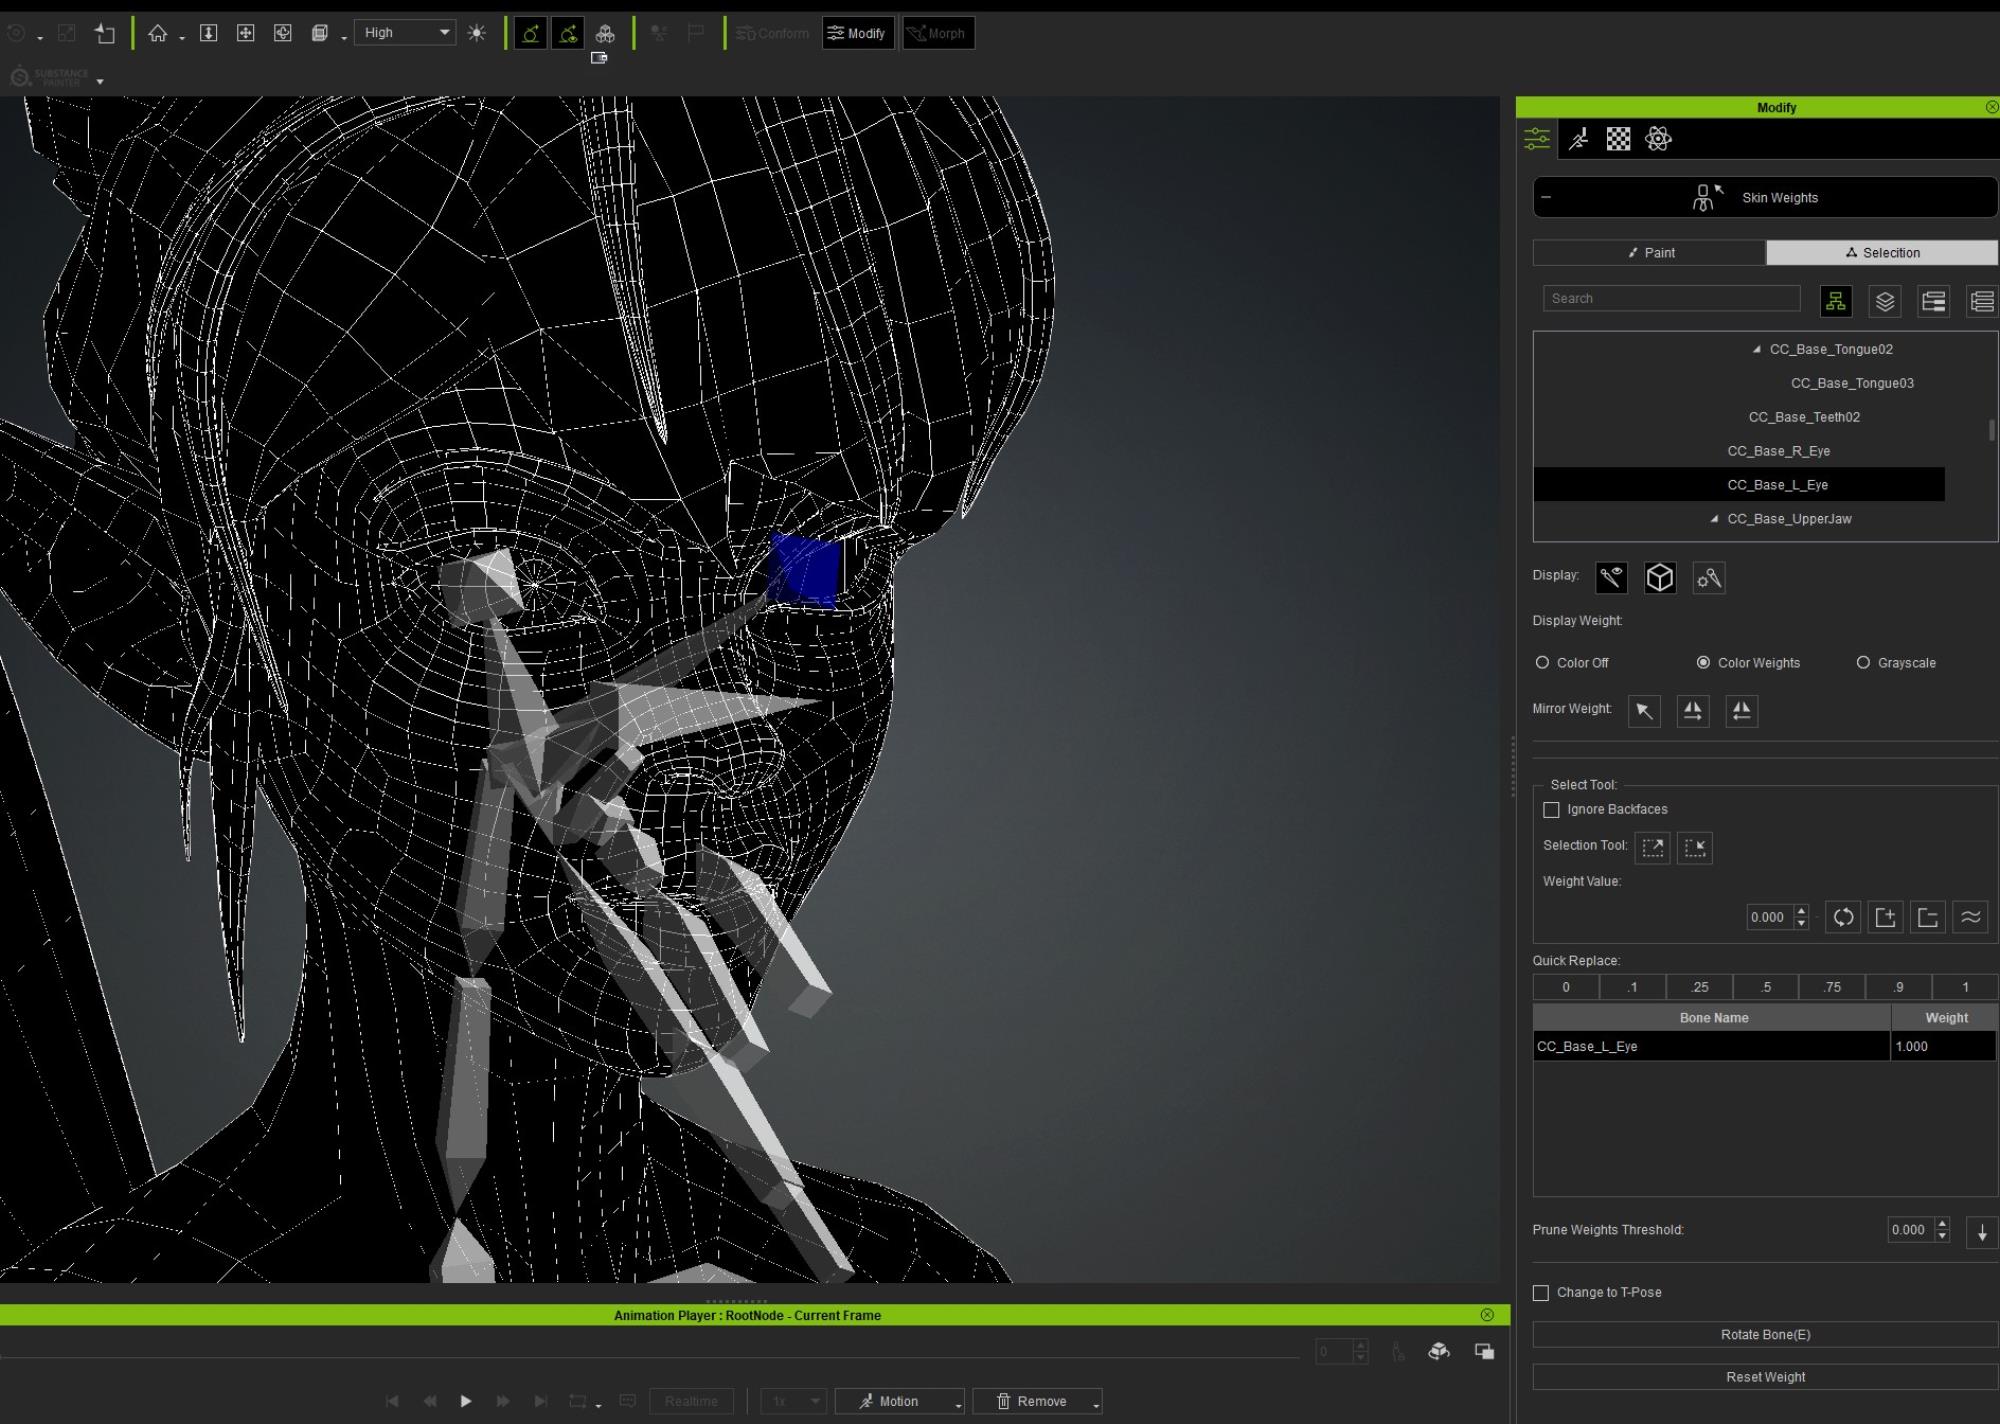Image resolution: width=2000 pixels, height=1424 pixels.
Task: Click the Display pin visibility icon
Action: [x=1611, y=577]
